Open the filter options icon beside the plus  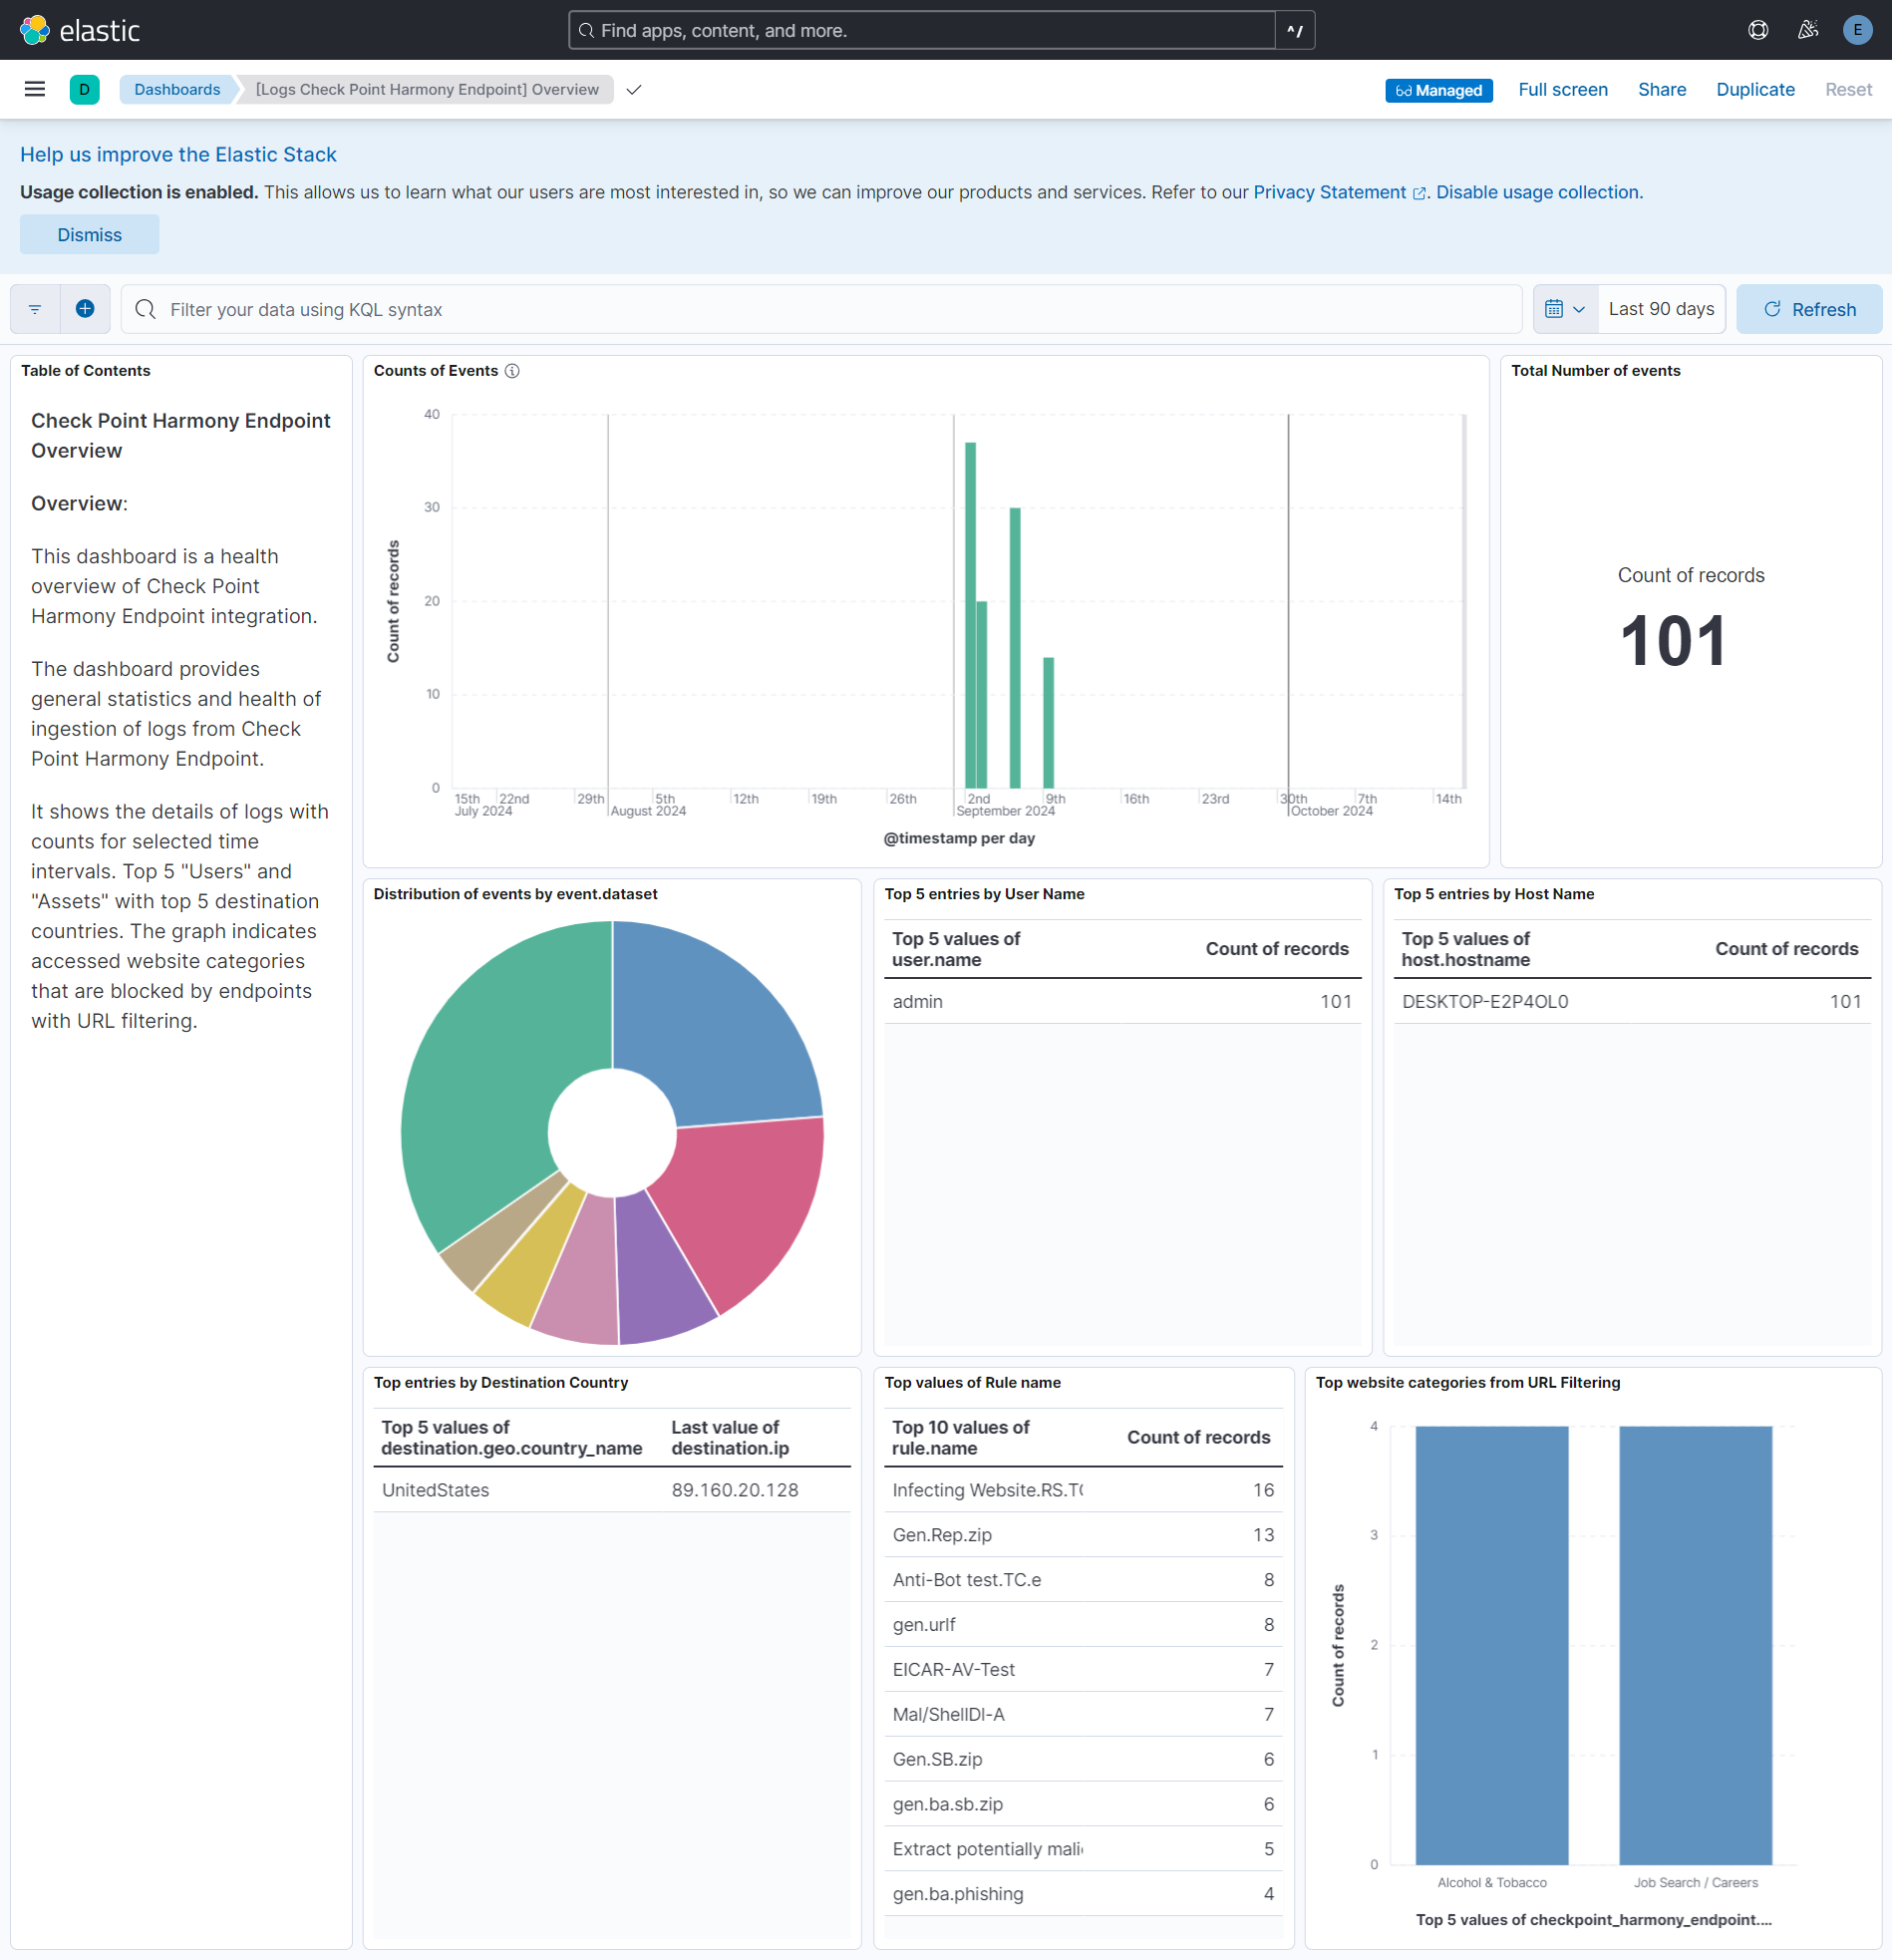34,309
